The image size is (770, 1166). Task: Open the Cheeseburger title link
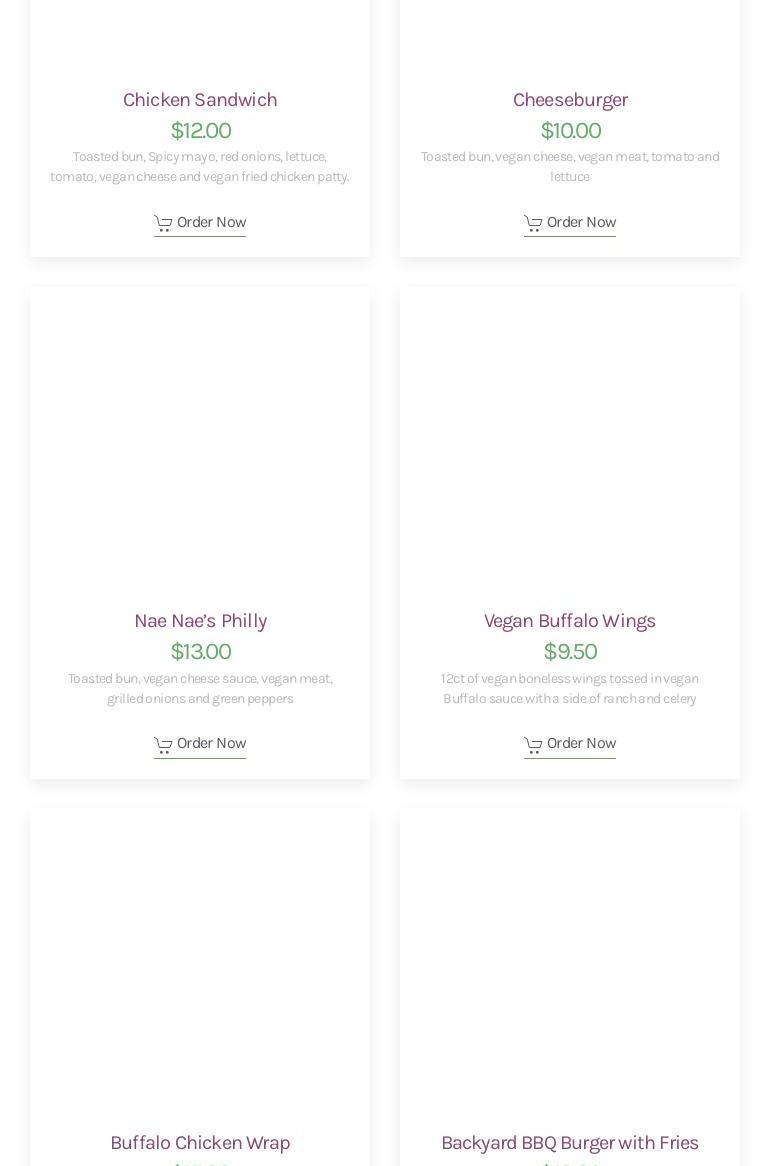pos(570,100)
